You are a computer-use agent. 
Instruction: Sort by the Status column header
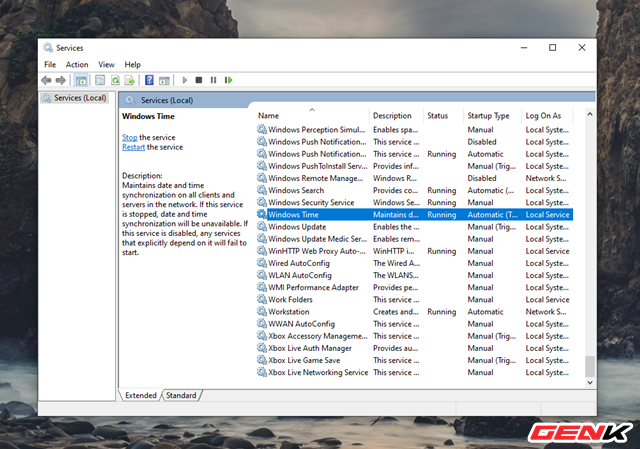click(443, 116)
